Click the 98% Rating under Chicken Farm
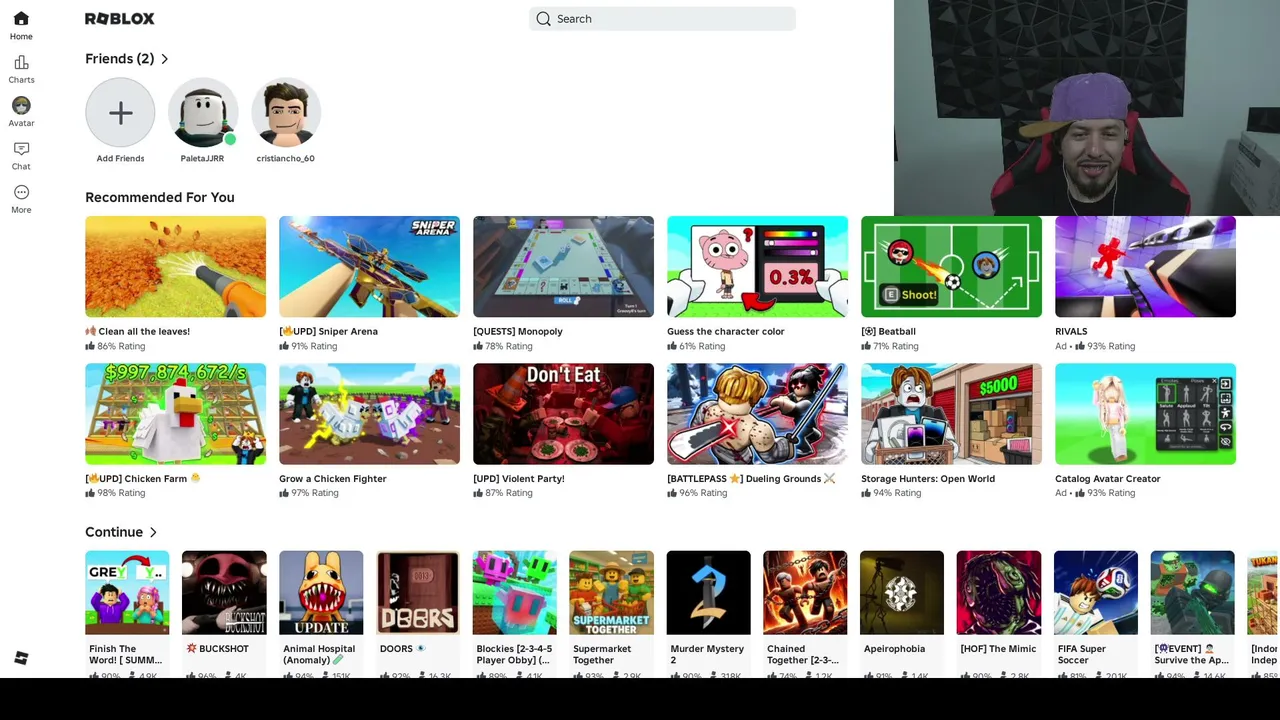Screen dimensions: 1280x720 point(115,493)
